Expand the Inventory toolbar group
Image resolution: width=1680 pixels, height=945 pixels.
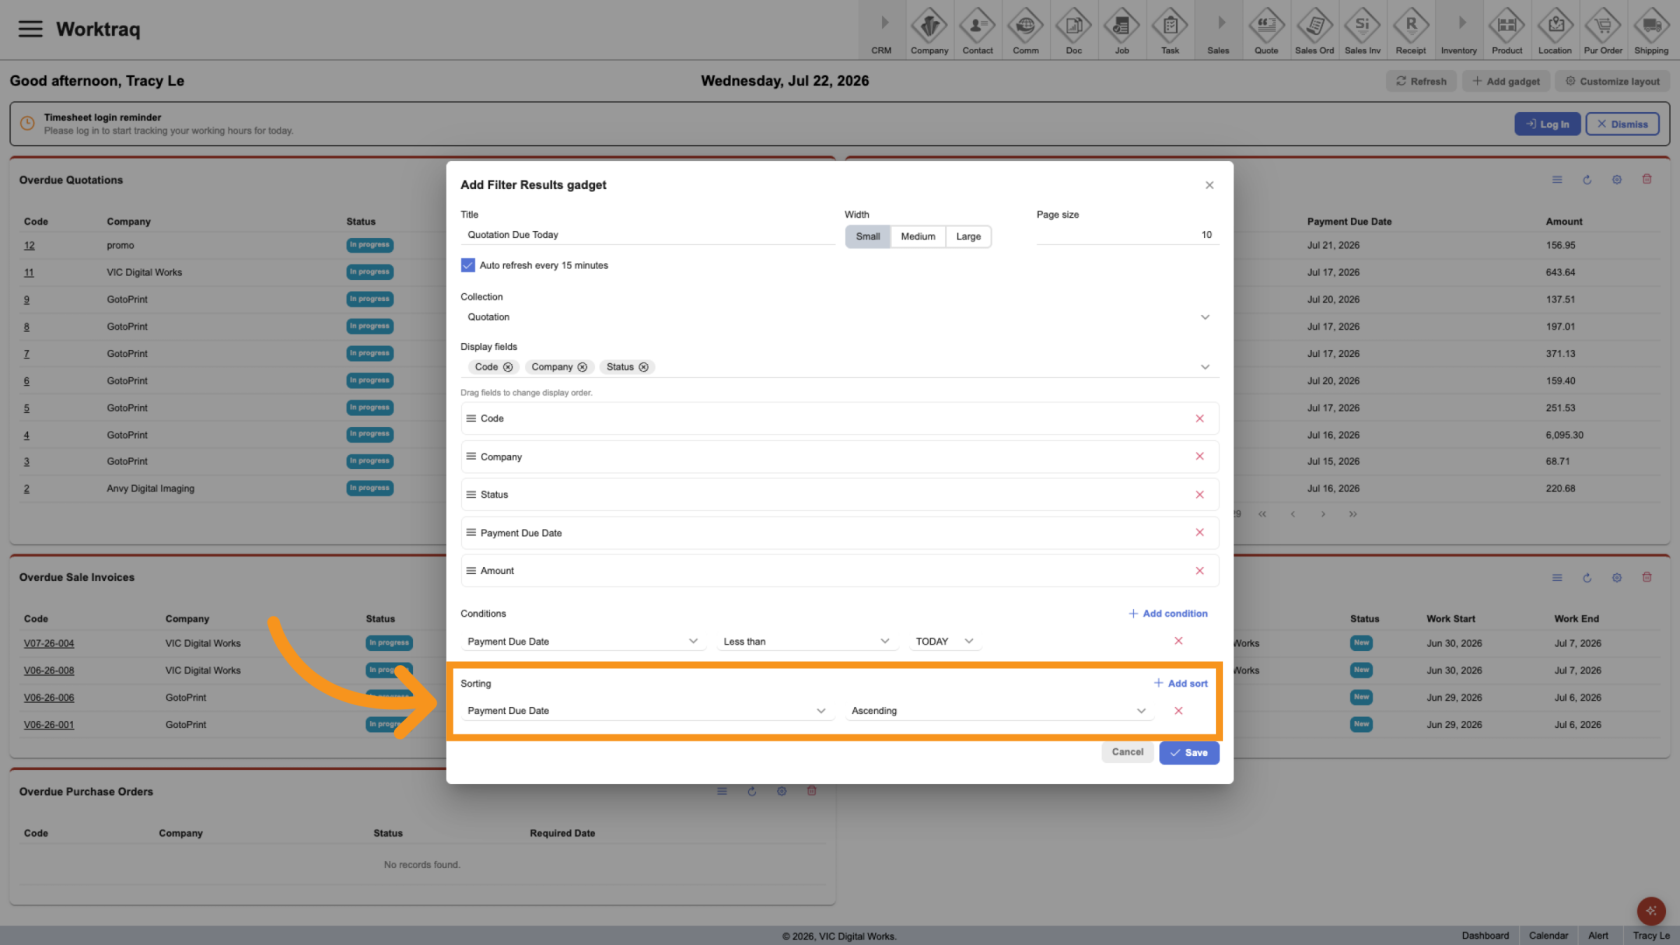click(1458, 30)
